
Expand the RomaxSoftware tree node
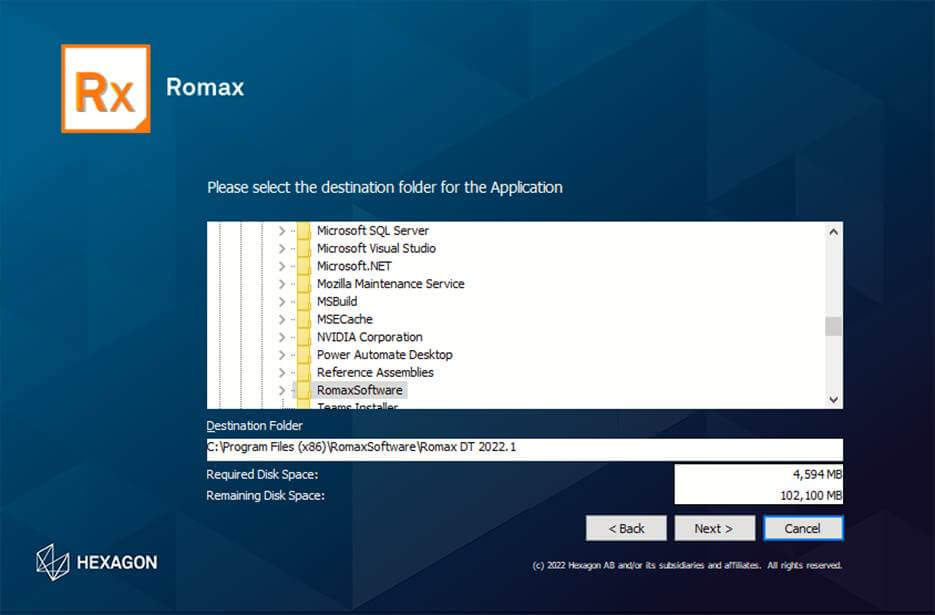click(281, 390)
